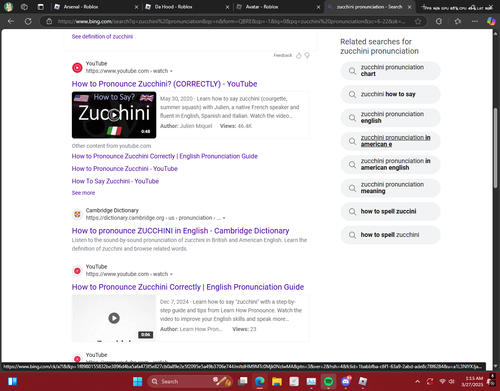Close the Avatar - Roblox tab
Image resolution: width=500 pixels, height=391 pixels.
coord(318,7)
